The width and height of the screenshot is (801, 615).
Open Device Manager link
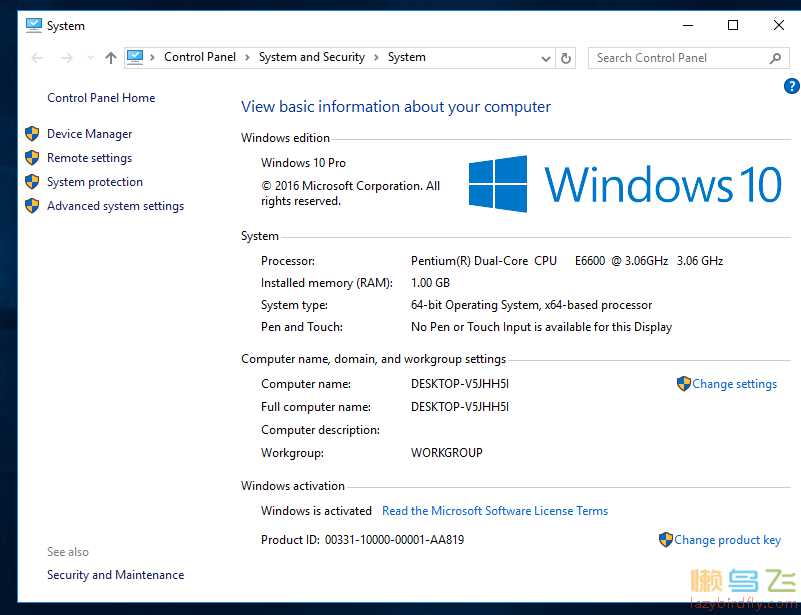(x=89, y=134)
